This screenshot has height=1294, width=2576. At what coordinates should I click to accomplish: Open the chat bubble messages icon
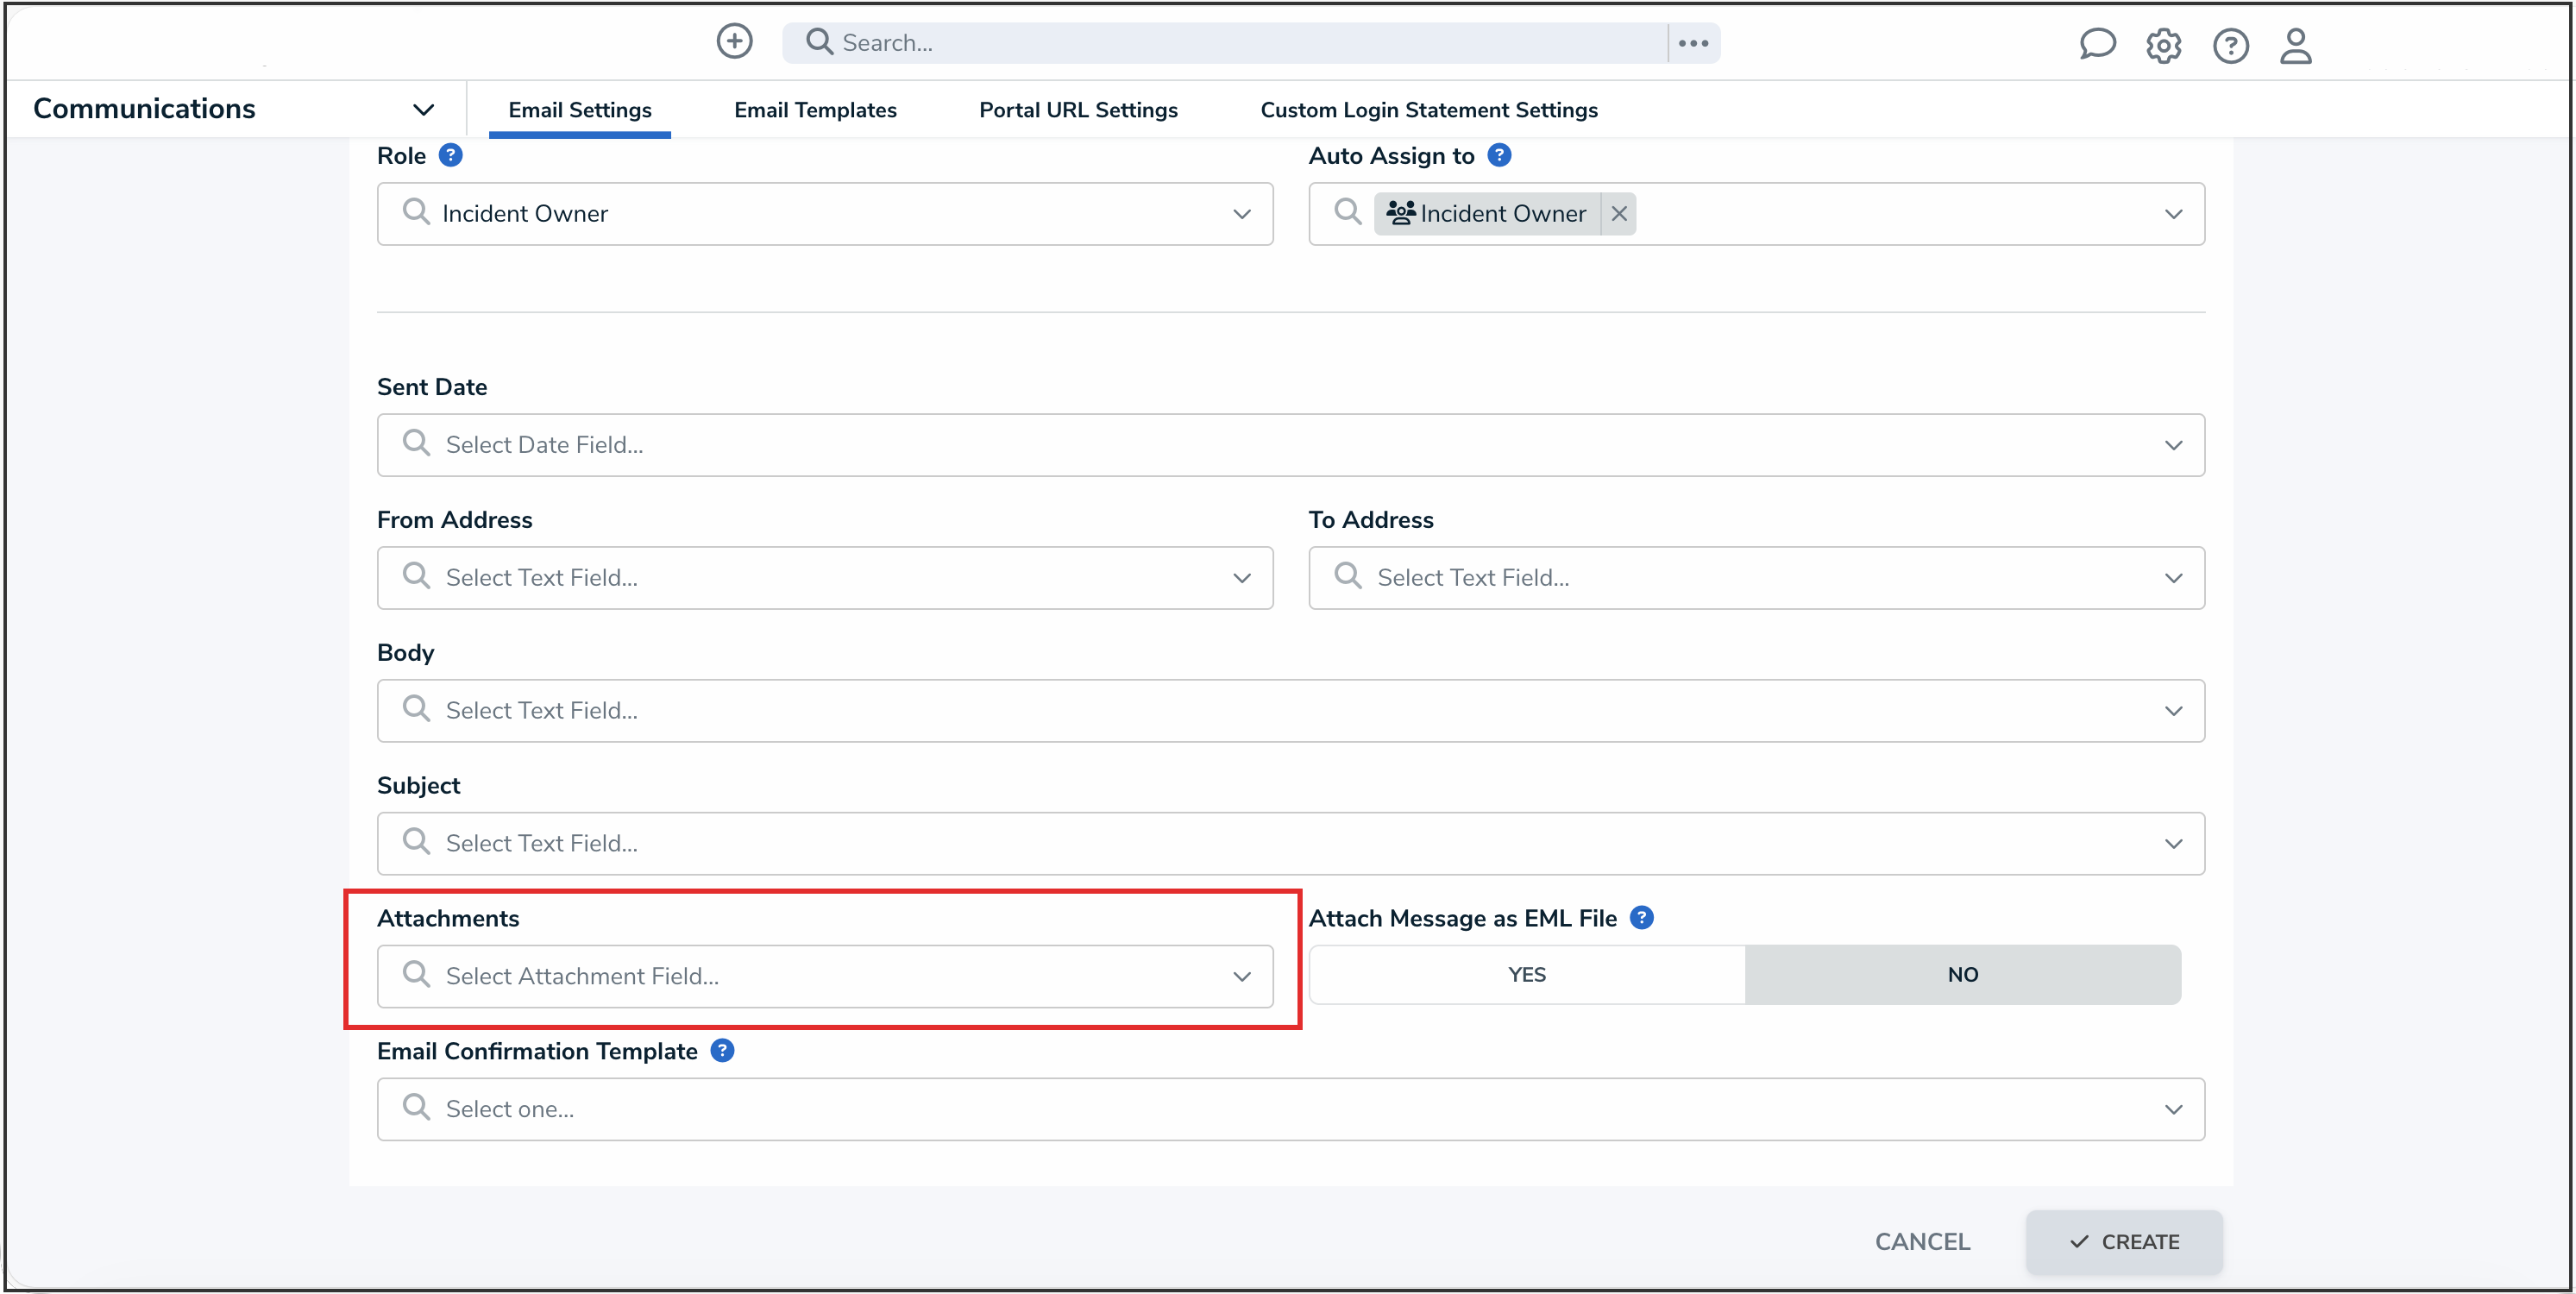[2096, 45]
